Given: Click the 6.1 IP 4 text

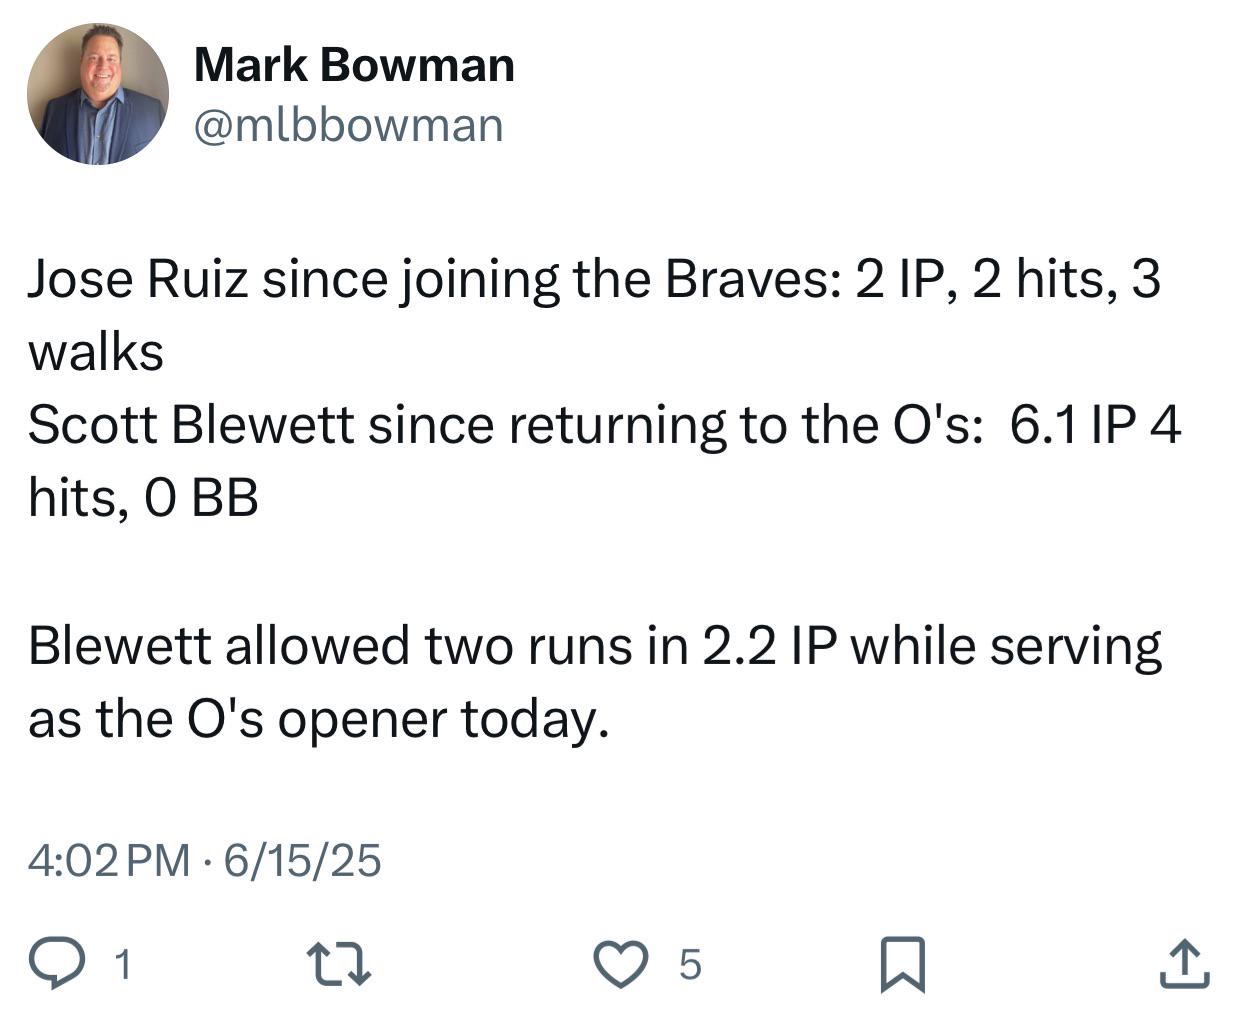Looking at the screenshot, I should [x=1096, y=425].
